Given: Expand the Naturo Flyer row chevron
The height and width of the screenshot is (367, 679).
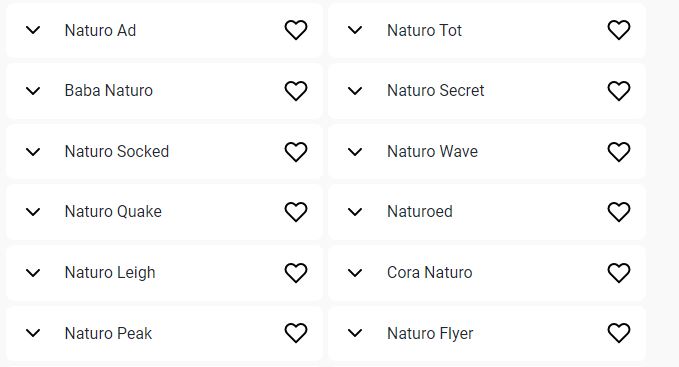Looking at the screenshot, I should coord(355,333).
